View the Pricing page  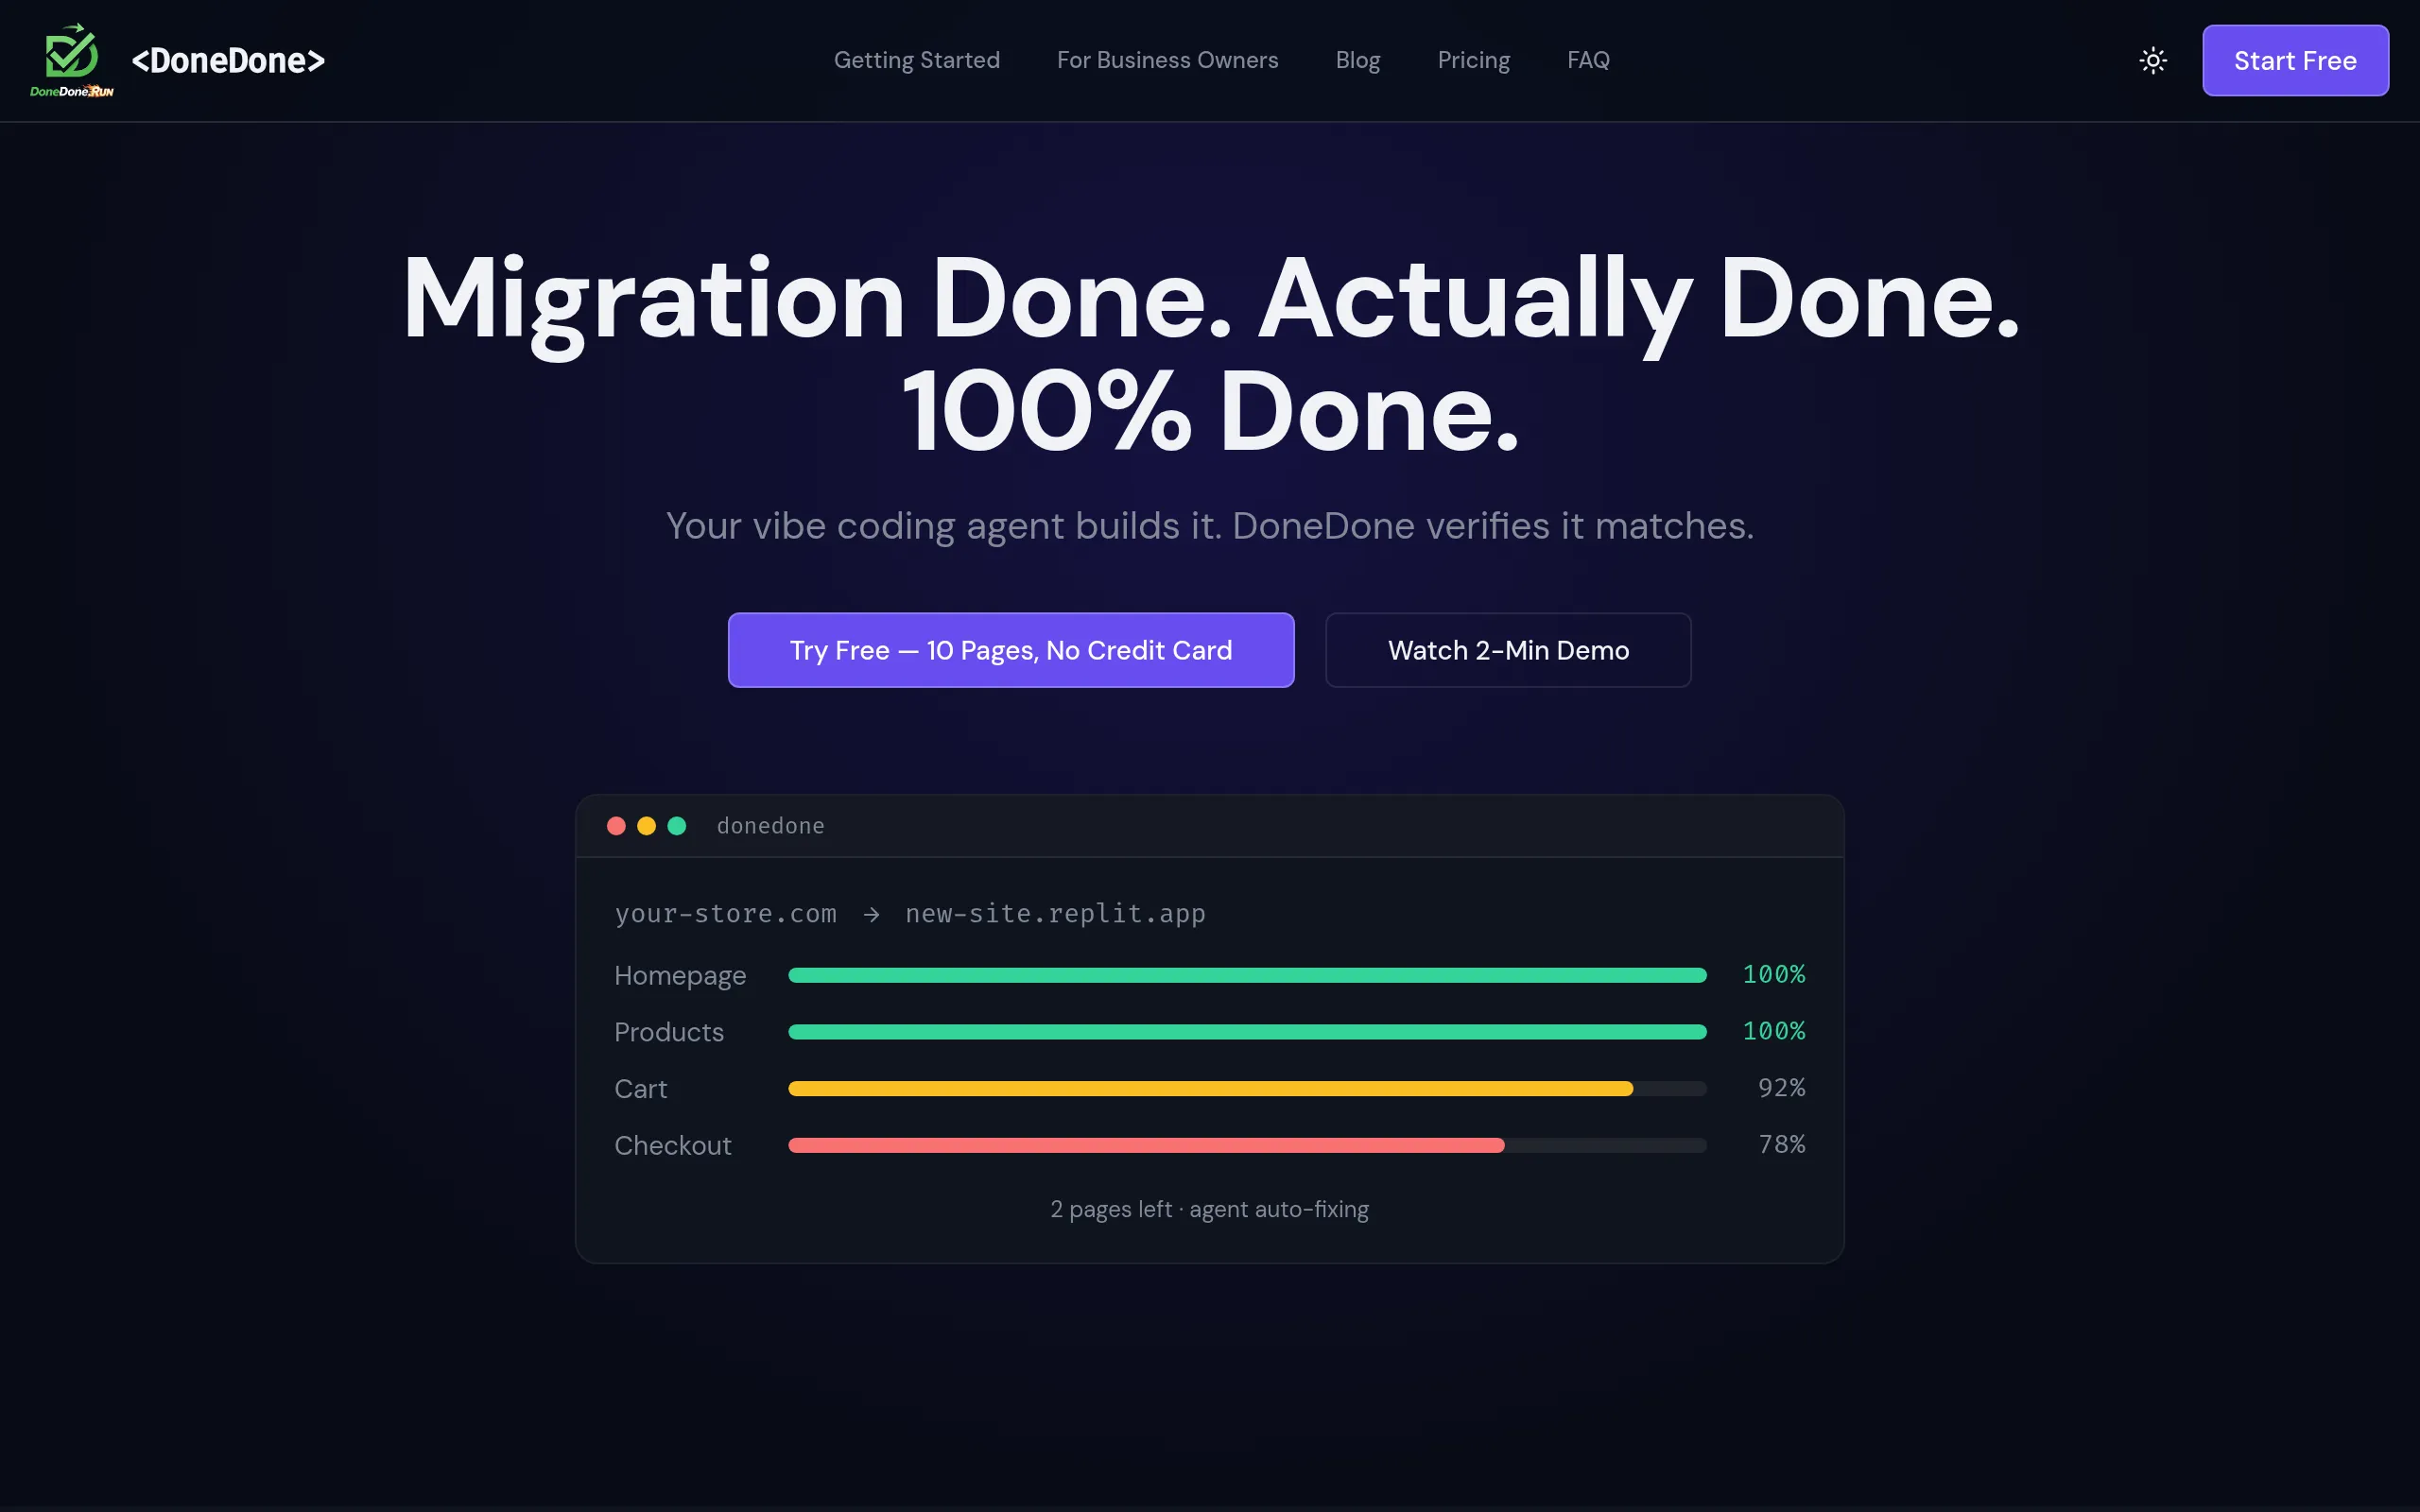tap(1474, 60)
